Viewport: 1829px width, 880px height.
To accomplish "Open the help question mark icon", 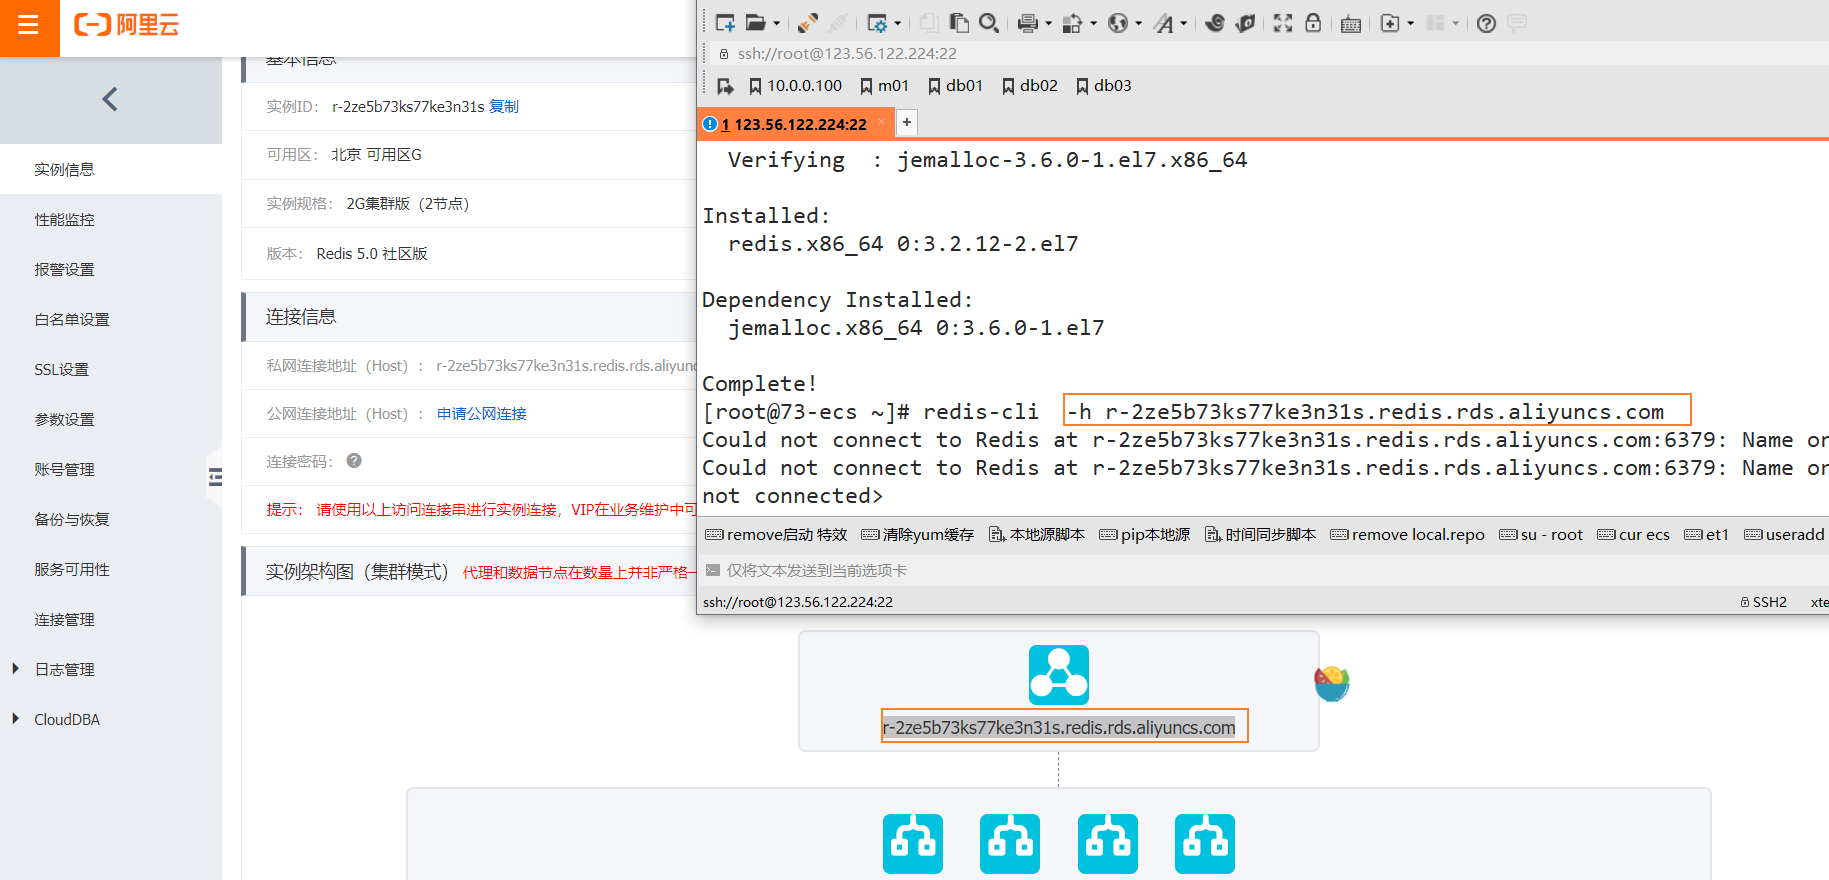I will click(x=1487, y=23).
